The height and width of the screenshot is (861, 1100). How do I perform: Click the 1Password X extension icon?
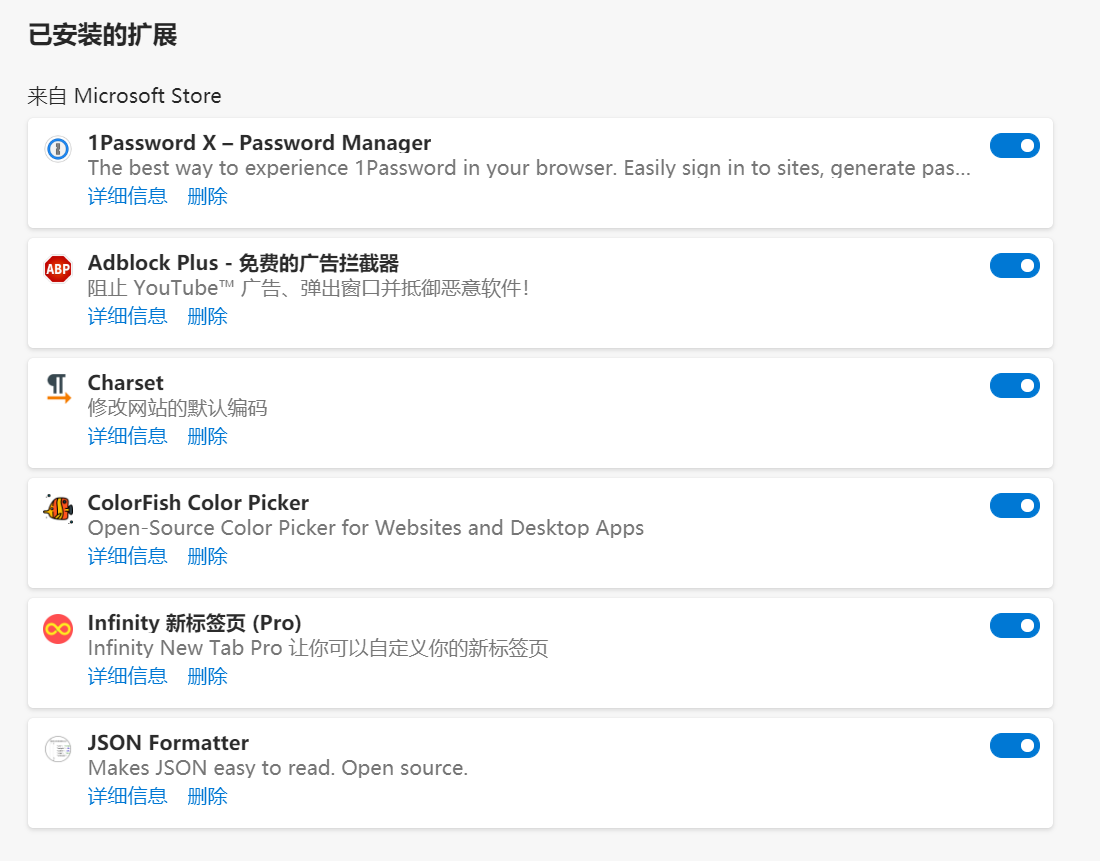tap(58, 149)
